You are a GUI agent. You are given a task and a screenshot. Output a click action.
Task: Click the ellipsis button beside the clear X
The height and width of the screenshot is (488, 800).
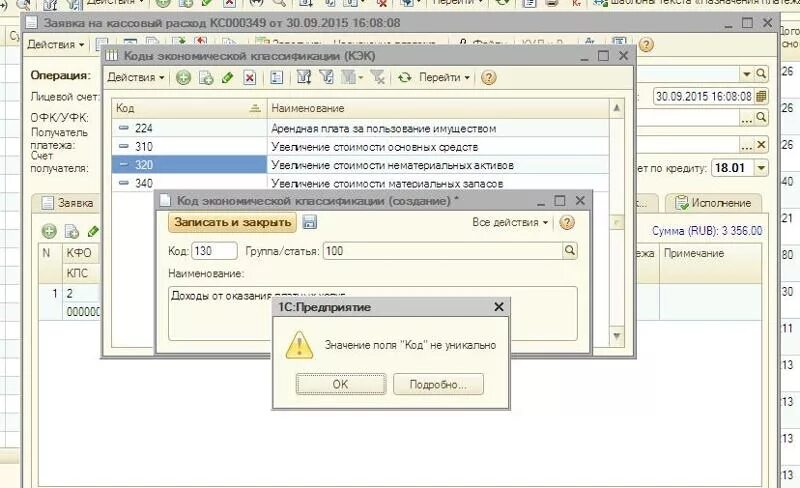(x=747, y=145)
